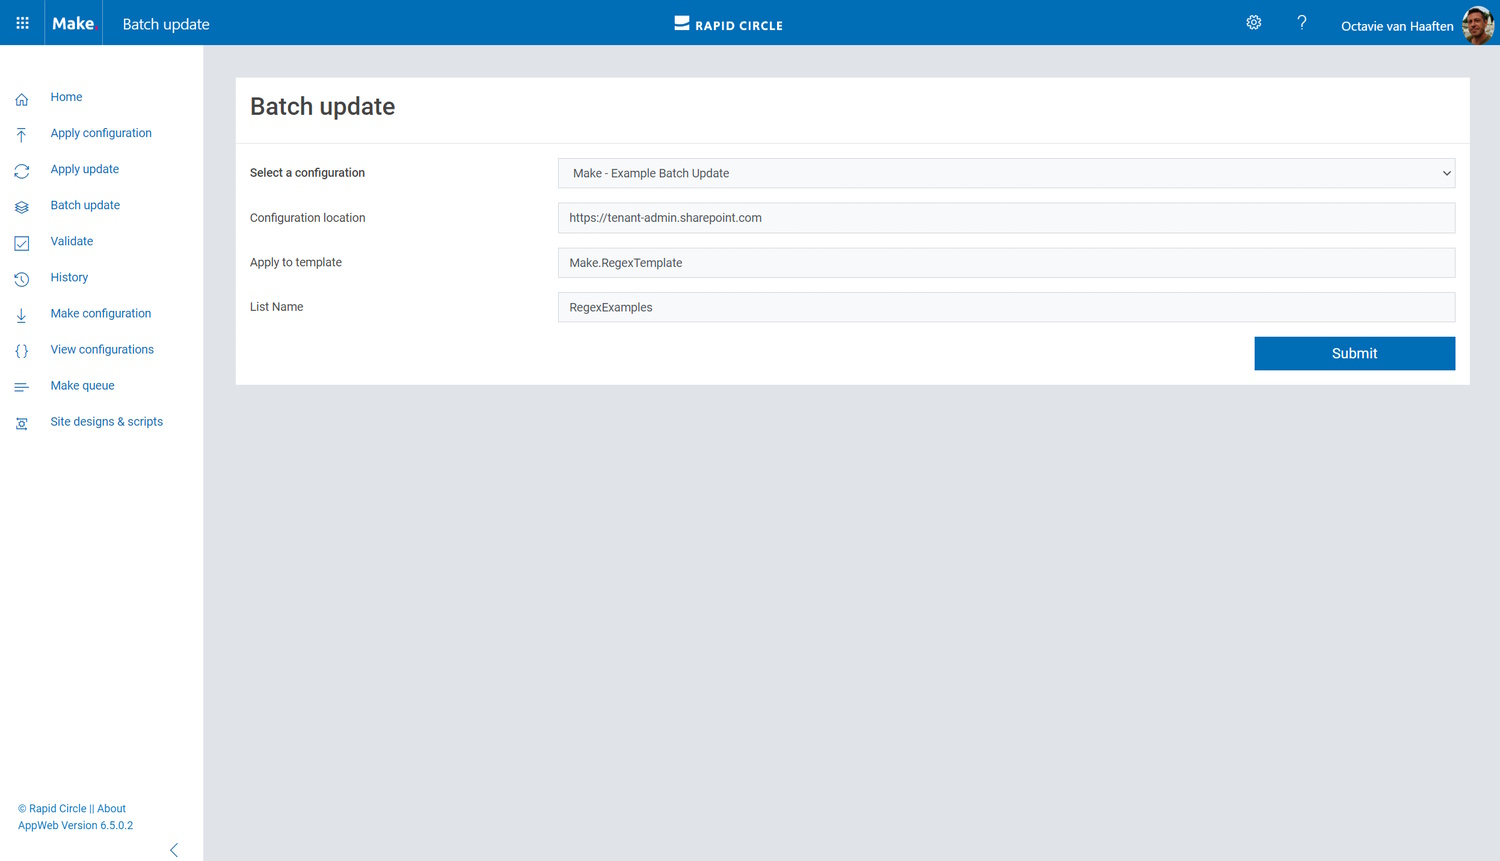This screenshot has width=1500, height=861.
Task: Click the Batch update layers icon
Action: [22, 207]
